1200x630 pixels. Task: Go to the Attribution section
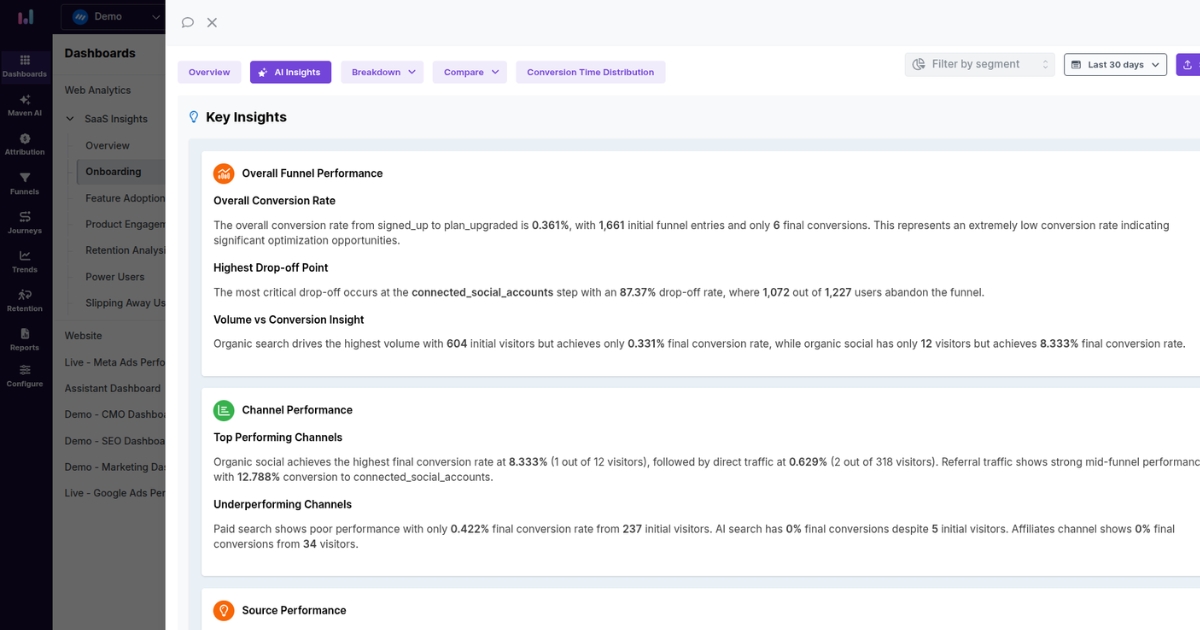coord(25,144)
